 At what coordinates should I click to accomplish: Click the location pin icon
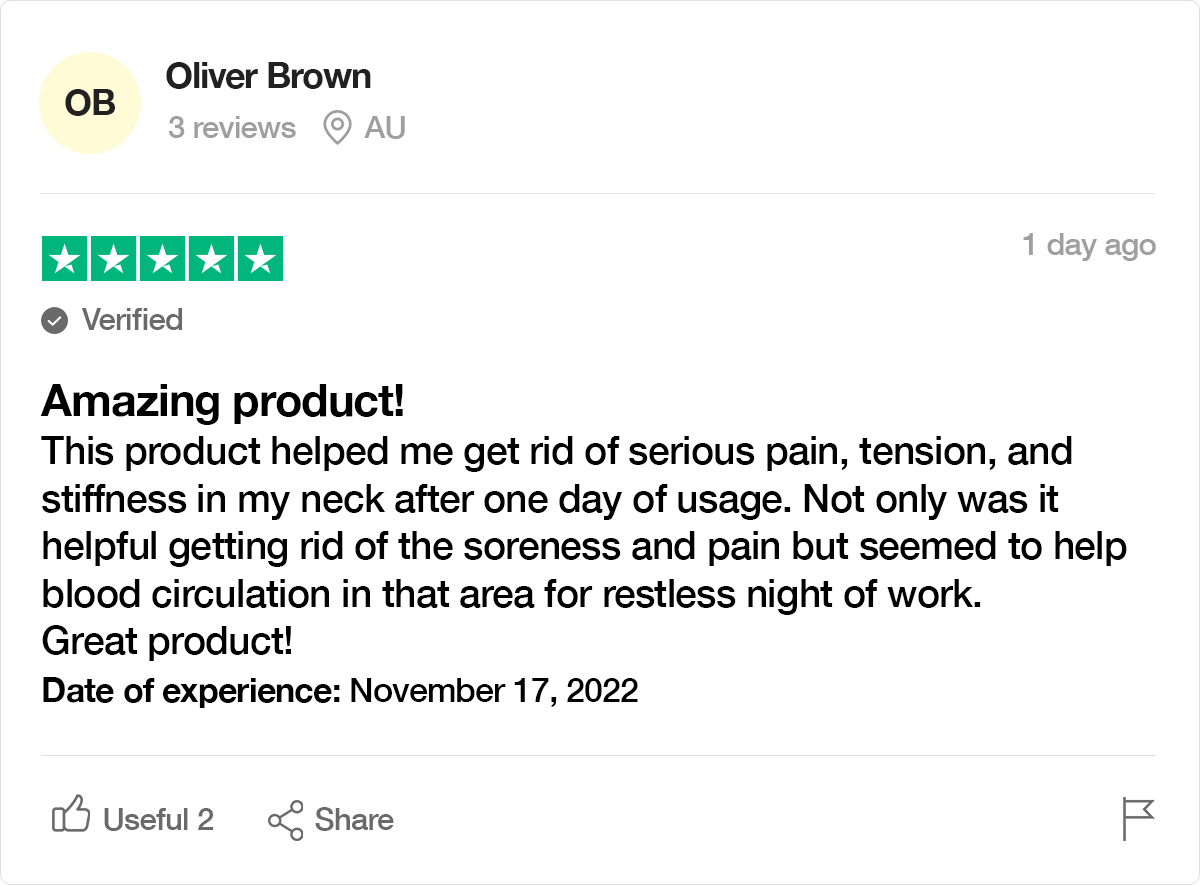(338, 128)
